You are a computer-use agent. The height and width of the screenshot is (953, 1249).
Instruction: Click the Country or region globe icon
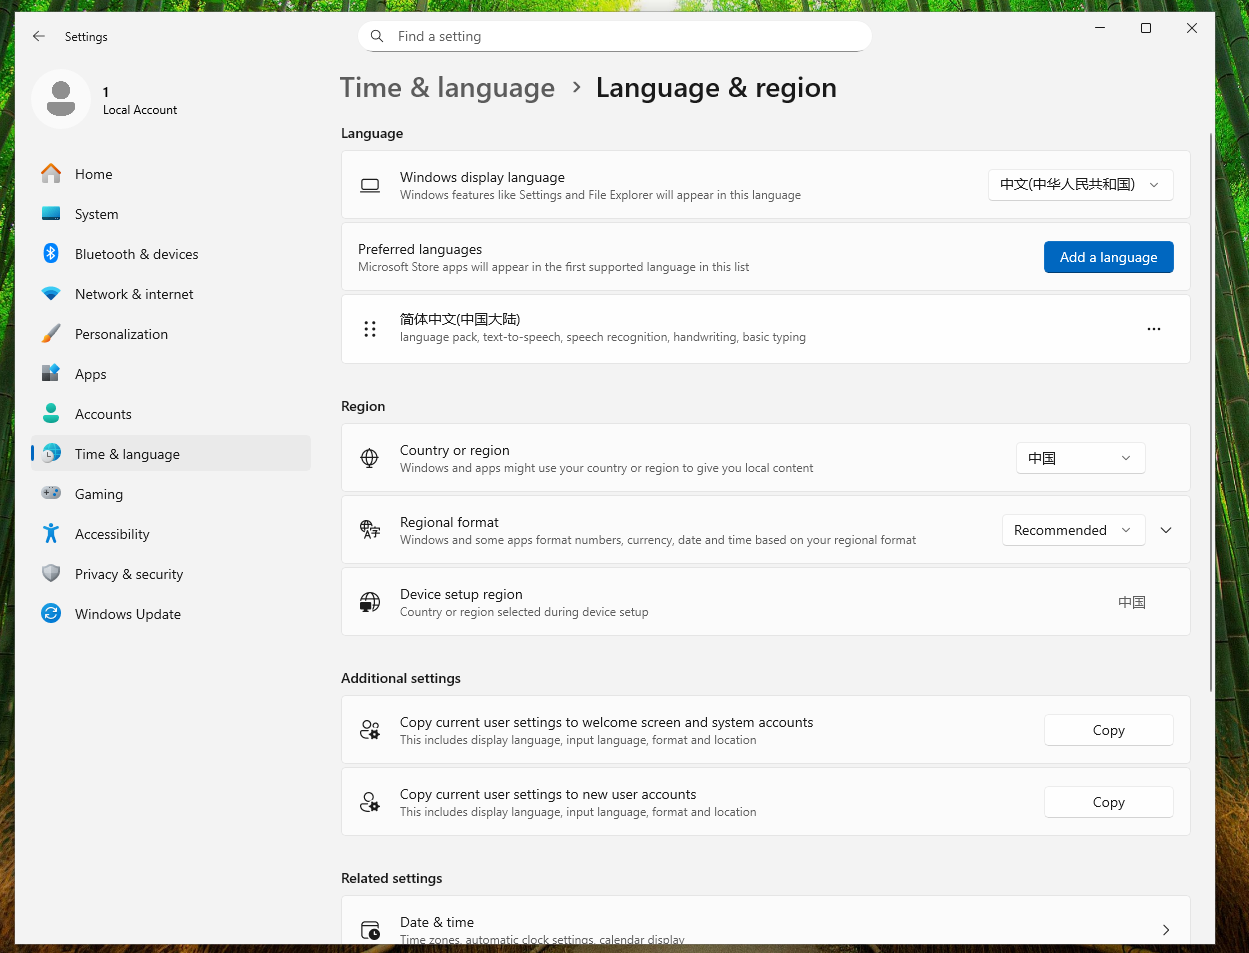[x=370, y=458]
